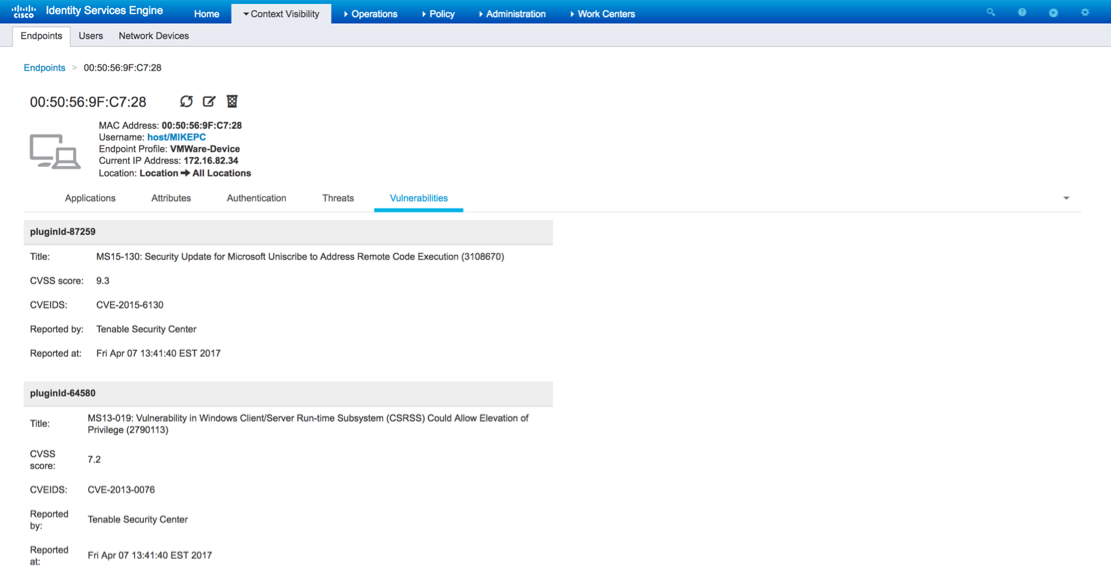Go to the Home menu item

[206, 13]
